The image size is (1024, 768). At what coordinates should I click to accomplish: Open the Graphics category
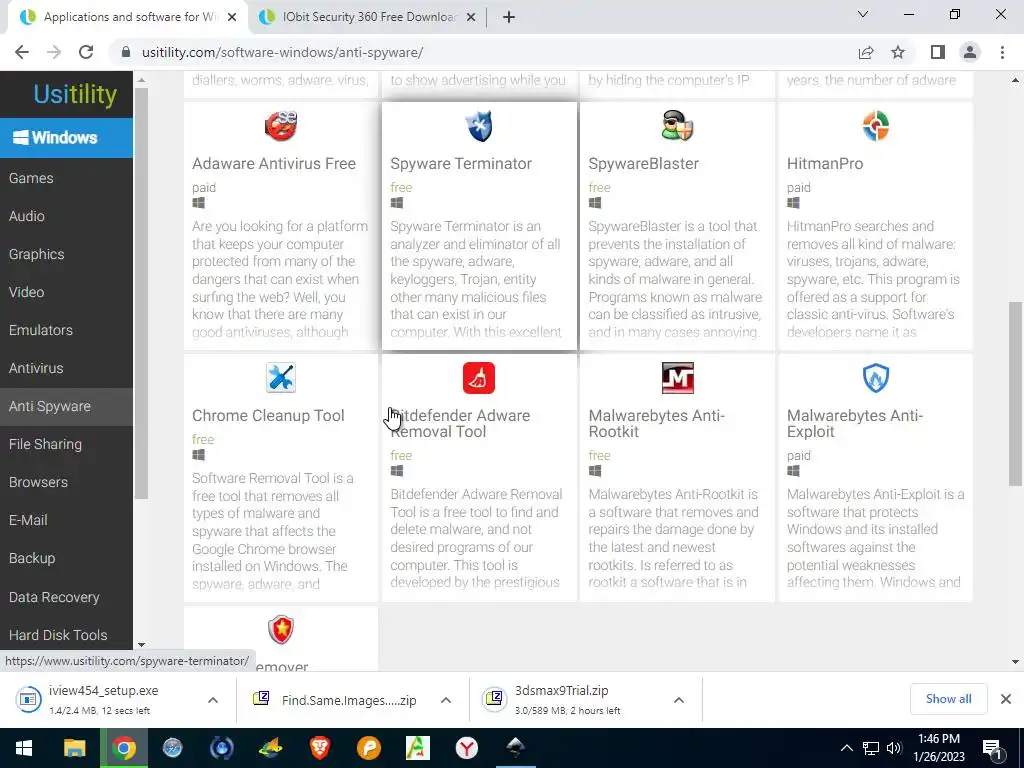[37, 254]
